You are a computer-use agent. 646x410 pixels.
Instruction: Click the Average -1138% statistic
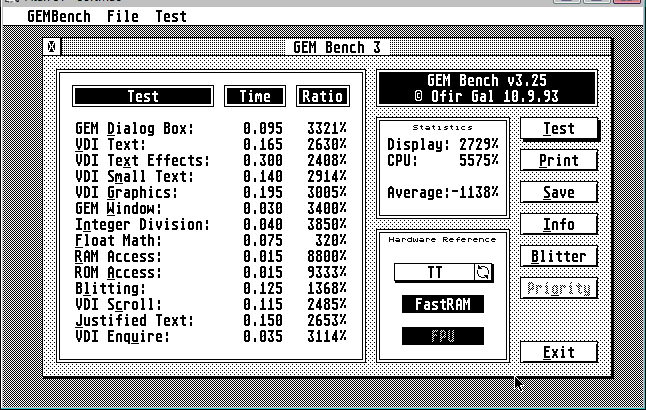click(x=443, y=192)
